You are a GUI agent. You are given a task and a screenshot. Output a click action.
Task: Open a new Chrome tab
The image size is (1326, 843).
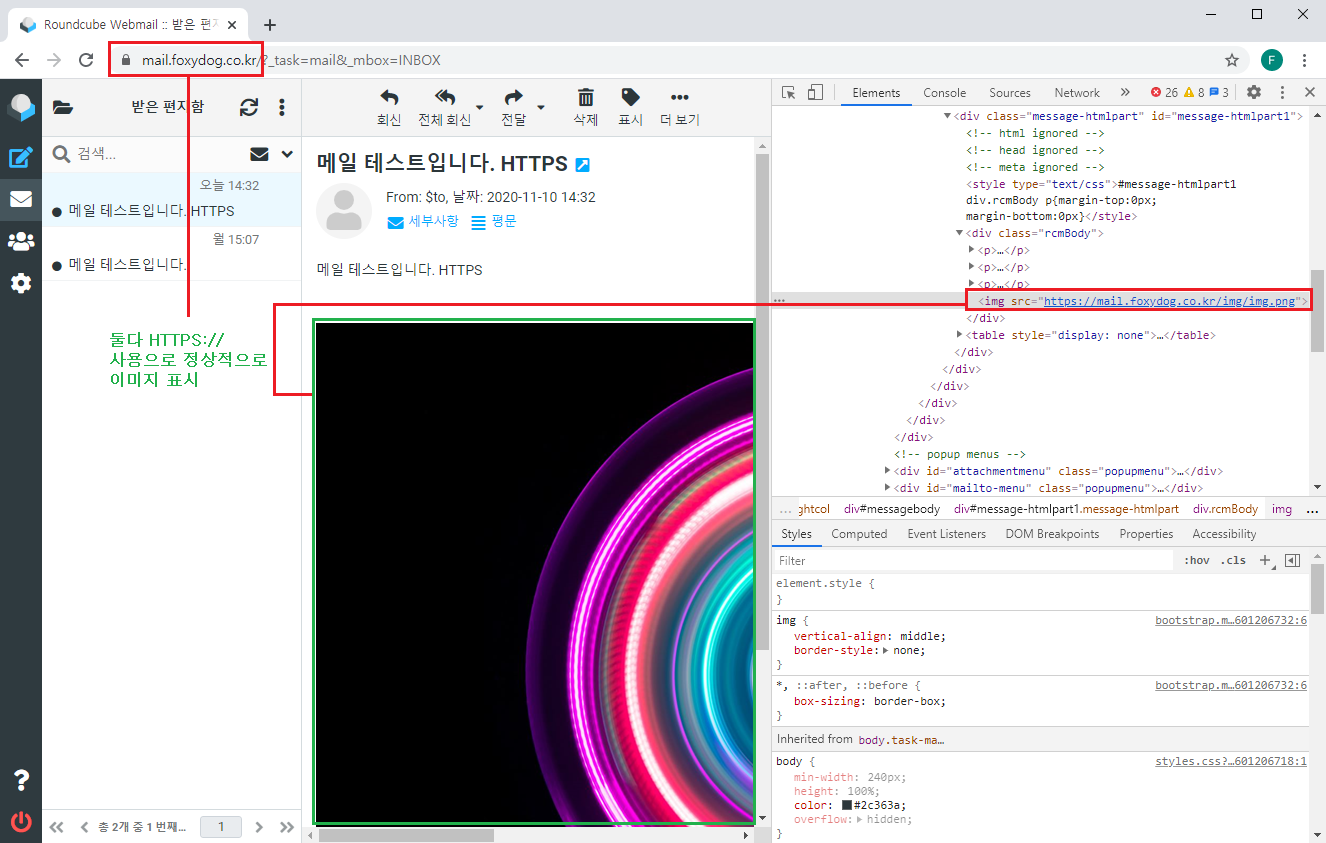click(x=269, y=25)
